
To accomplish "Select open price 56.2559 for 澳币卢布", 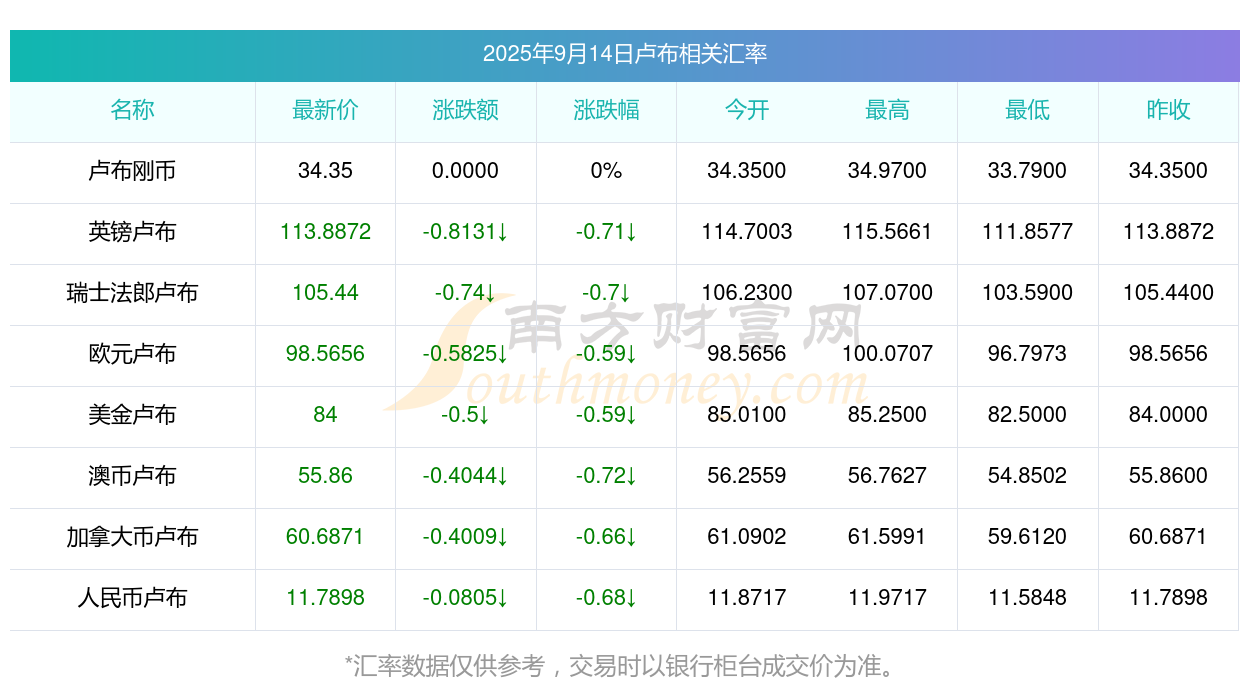I will point(747,476).
